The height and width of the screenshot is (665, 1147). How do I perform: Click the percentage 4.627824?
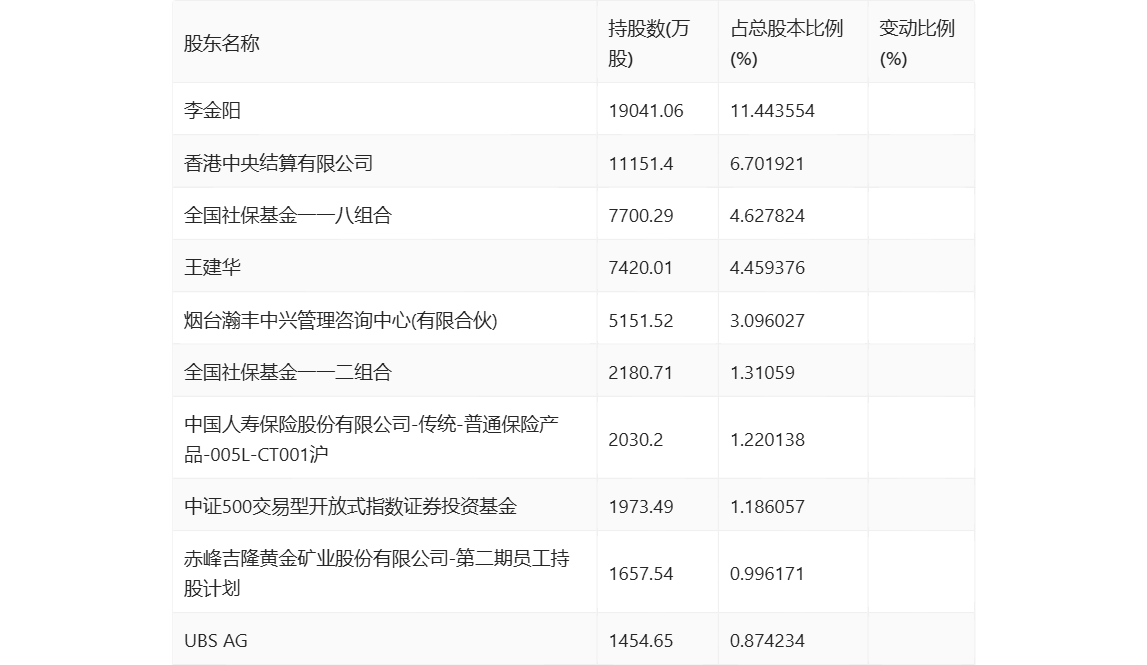point(767,216)
